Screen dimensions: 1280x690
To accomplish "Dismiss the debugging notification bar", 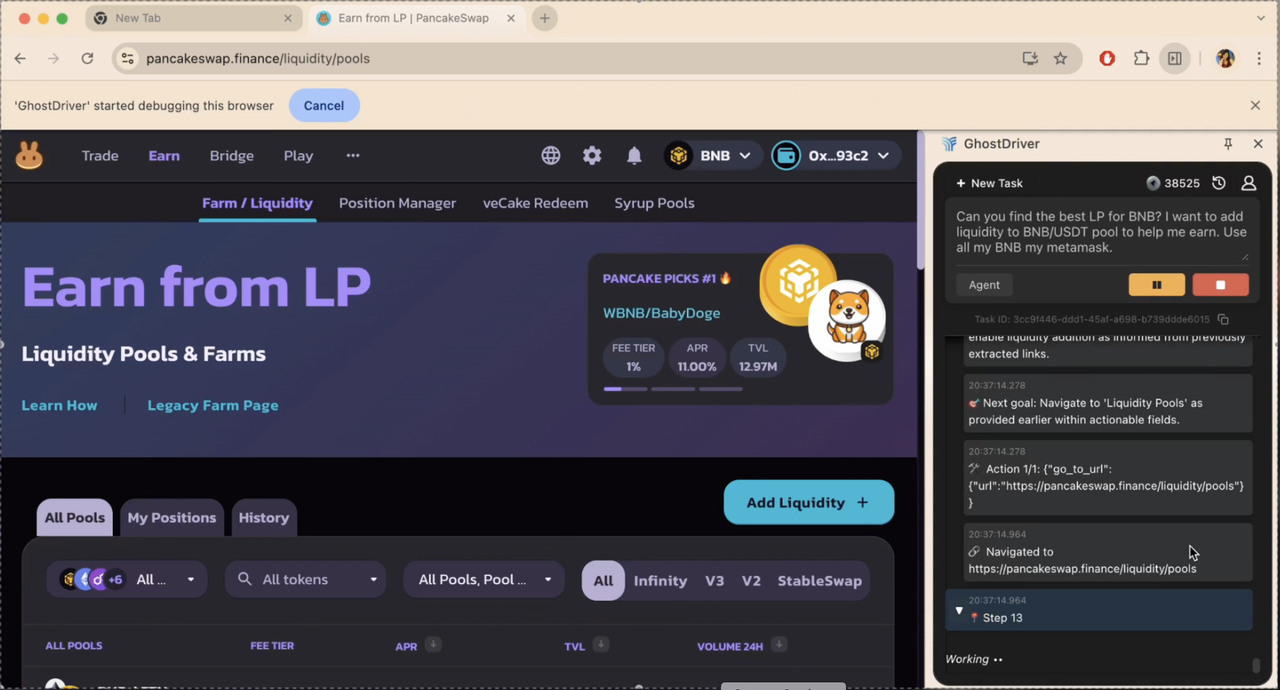I will click(1255, 105).
